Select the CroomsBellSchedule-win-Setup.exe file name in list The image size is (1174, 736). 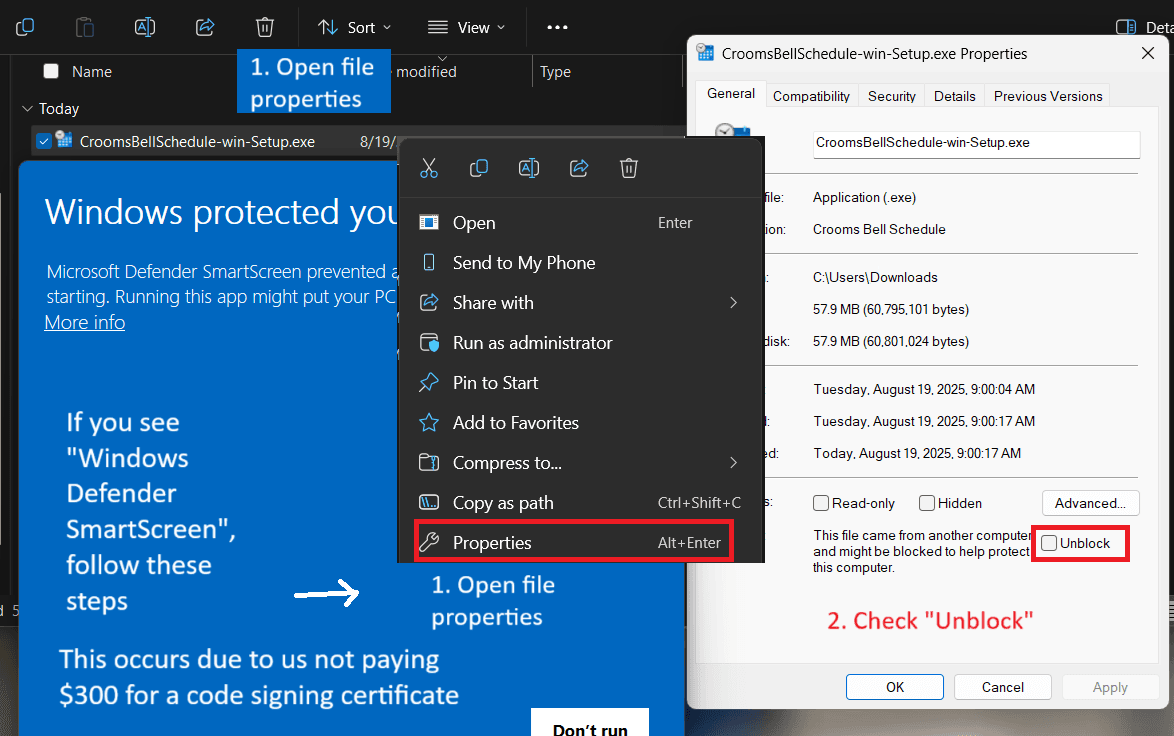coord(197,142)
